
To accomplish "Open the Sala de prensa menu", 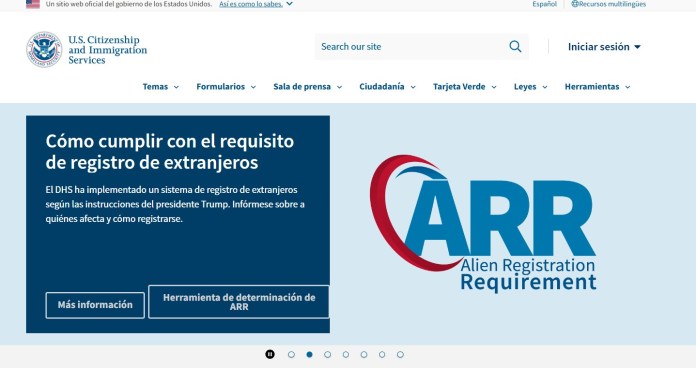I will click(308, 87).
